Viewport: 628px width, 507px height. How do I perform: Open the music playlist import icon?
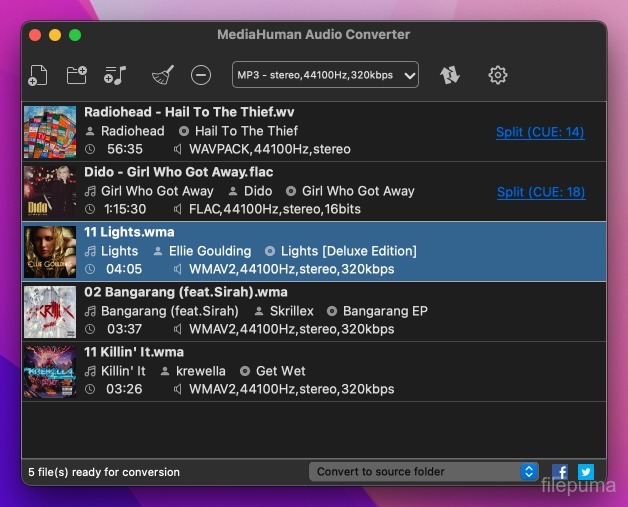(x=115, y=75)
